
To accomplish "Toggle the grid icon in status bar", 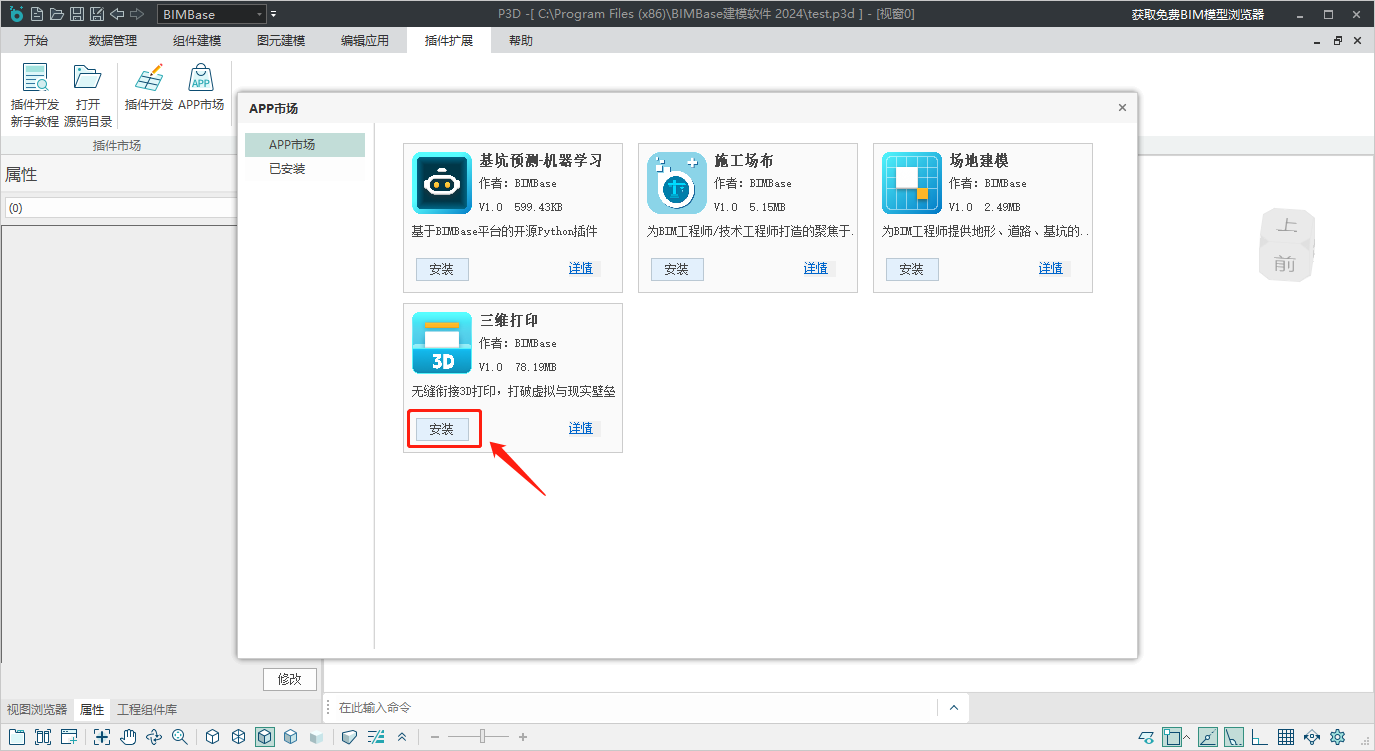I will pos(1286,737).
